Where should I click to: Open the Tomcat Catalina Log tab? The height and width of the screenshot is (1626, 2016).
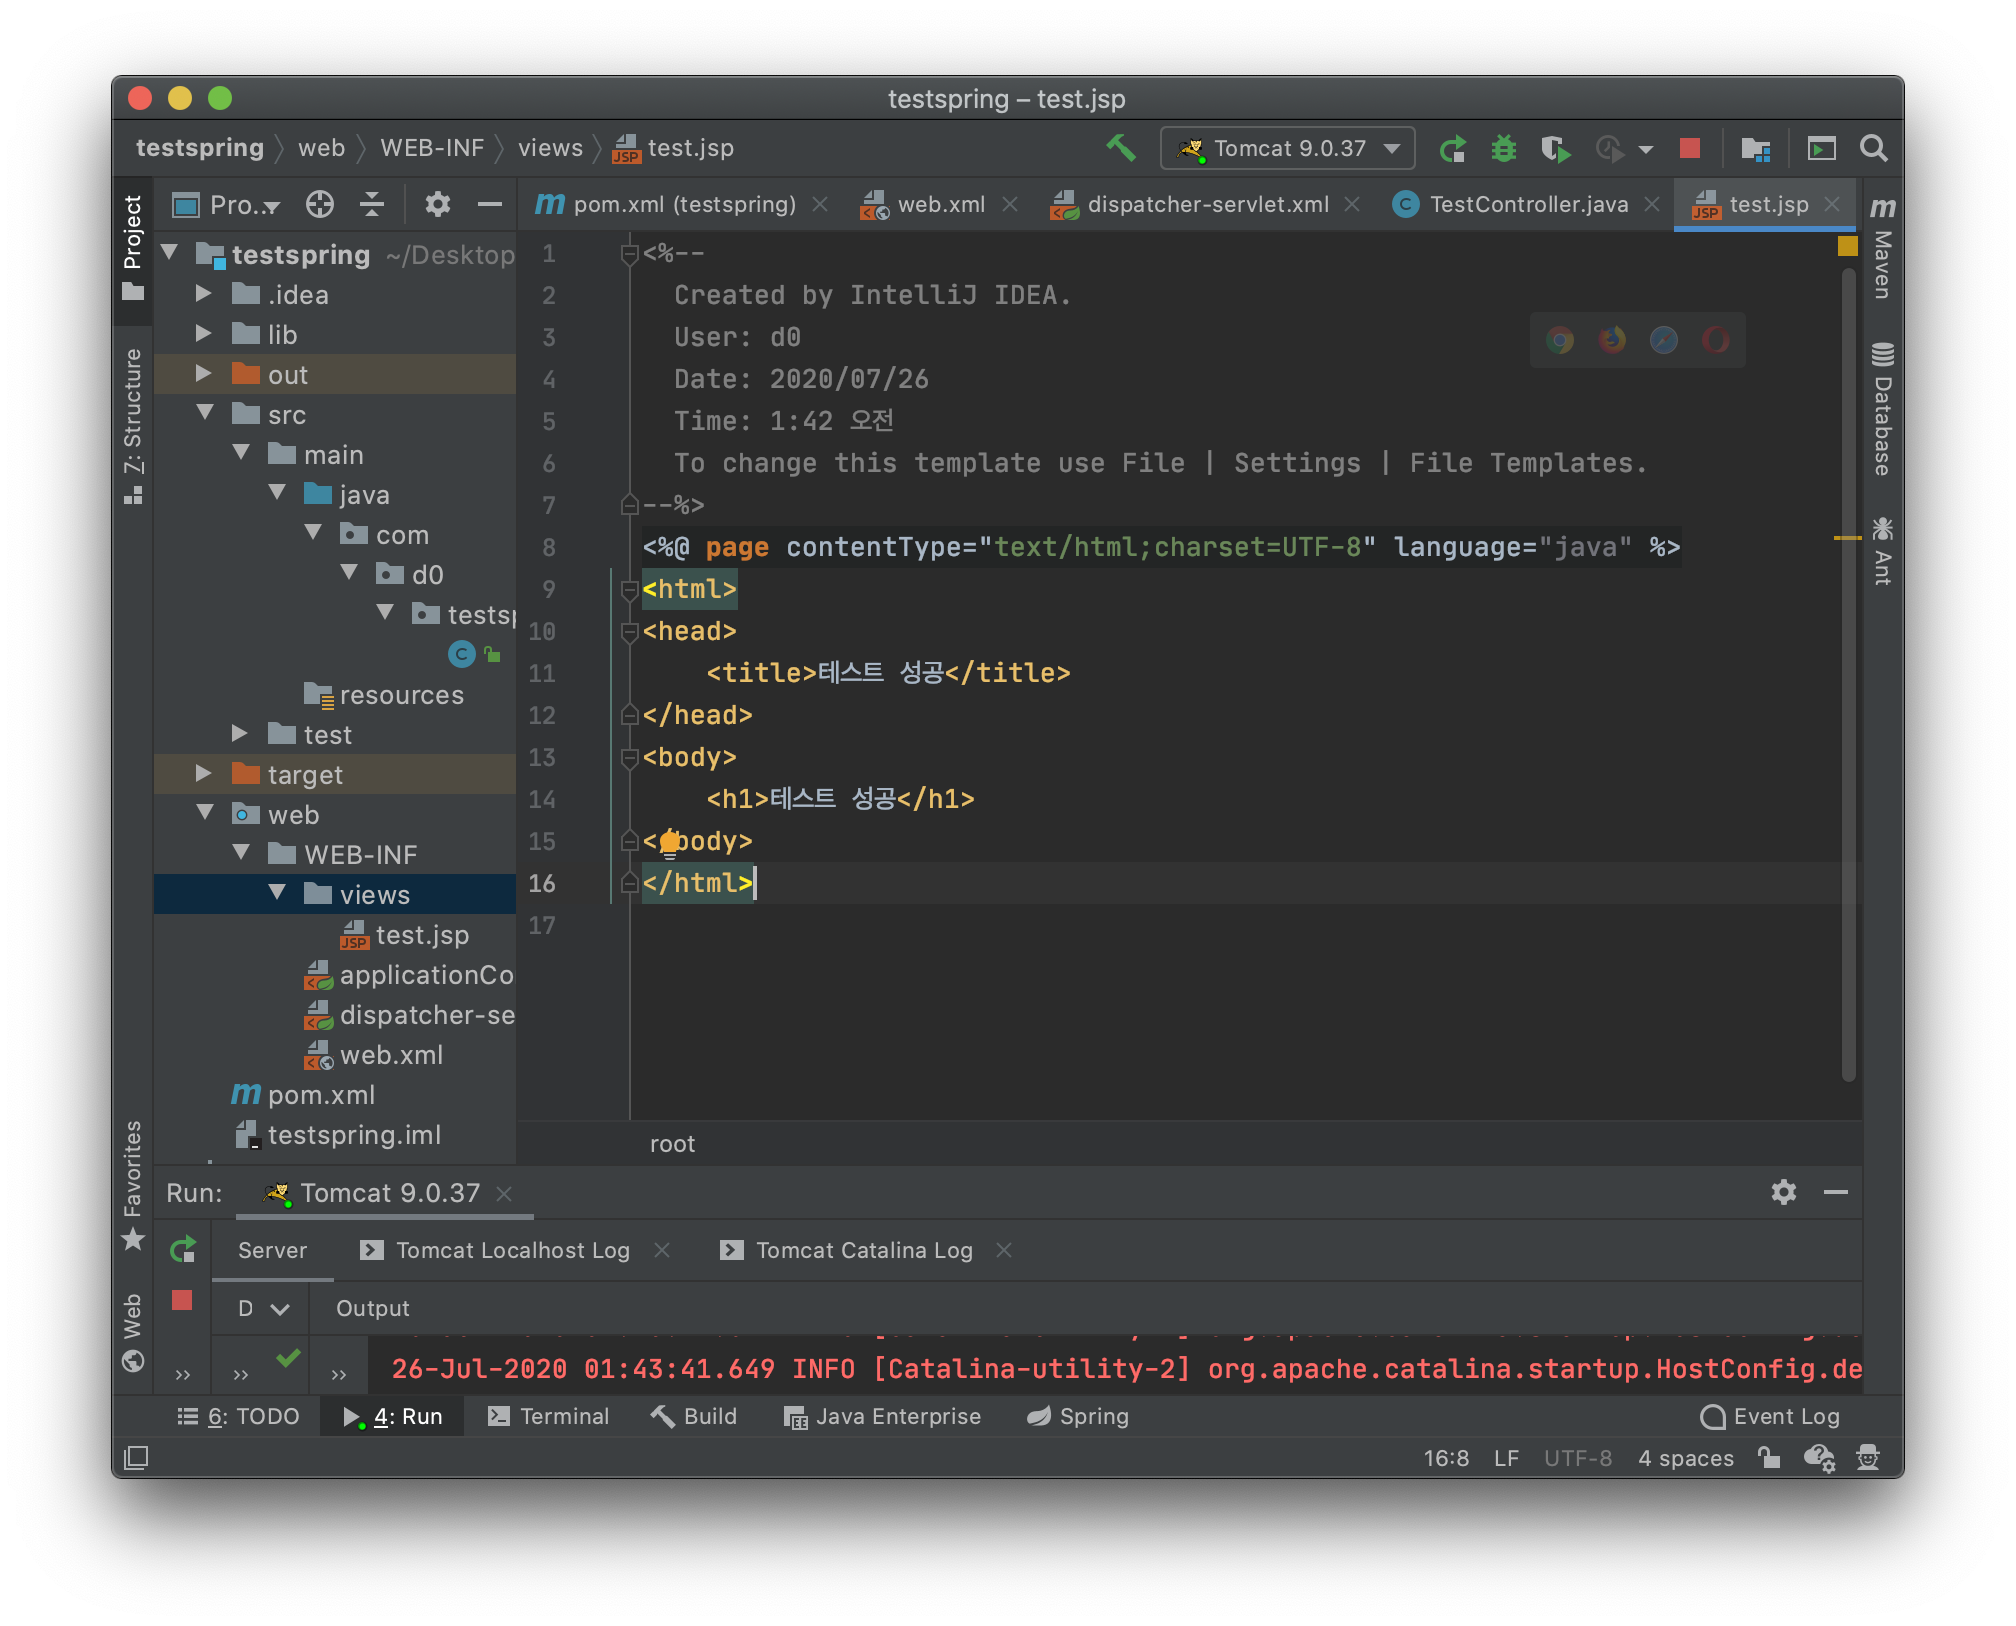point(863,1250)
